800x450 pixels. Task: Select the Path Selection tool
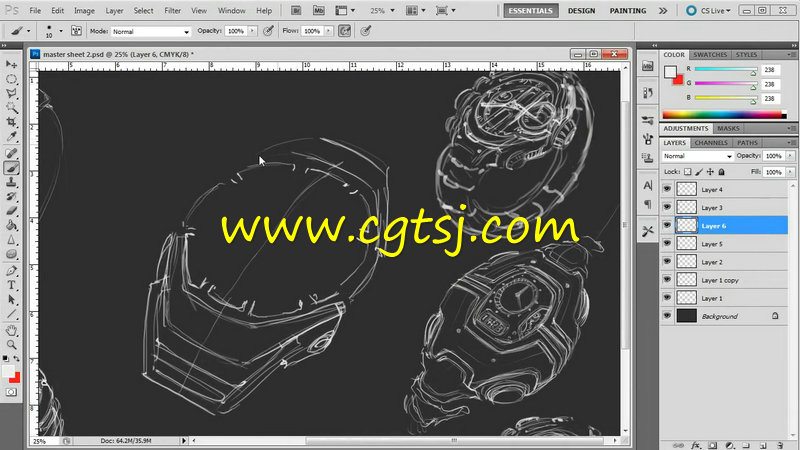(x=11, y=299)
